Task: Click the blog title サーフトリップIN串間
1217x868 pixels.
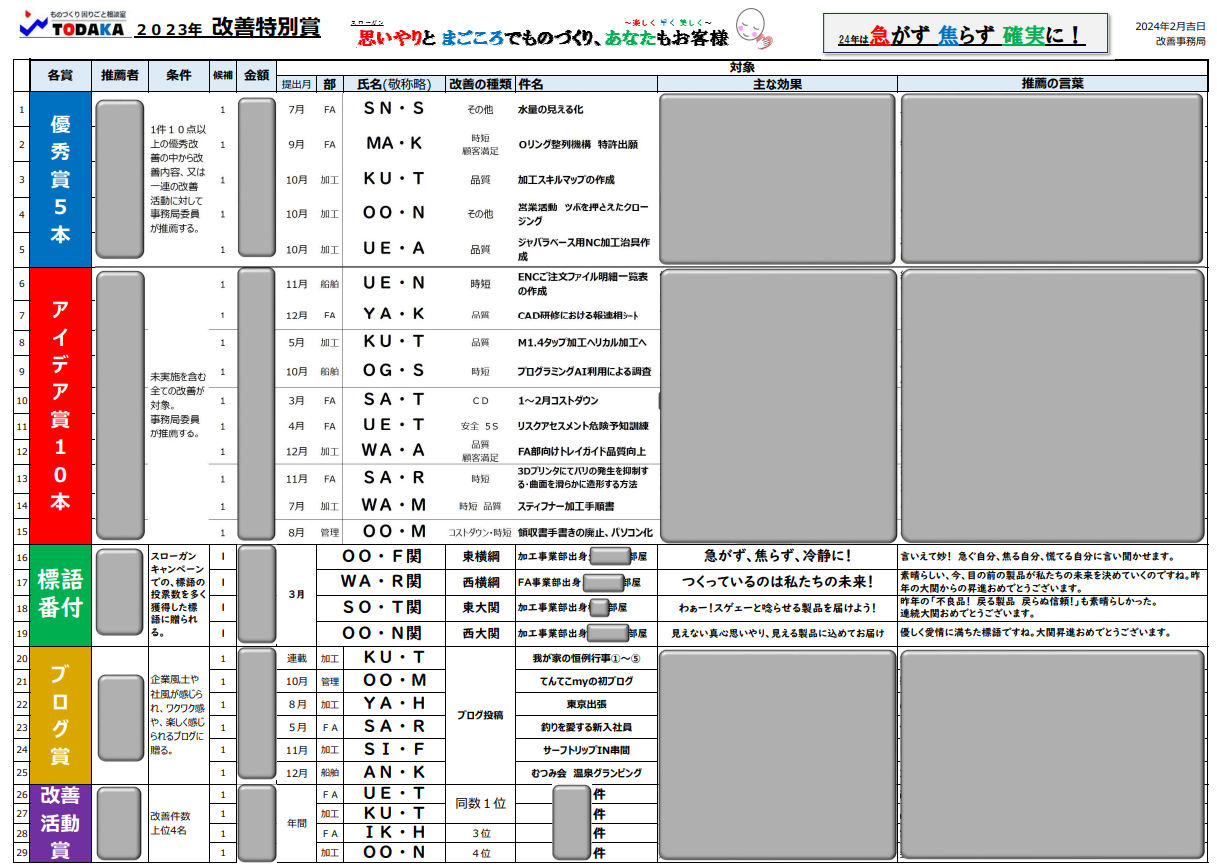Action: coord(586,749)
